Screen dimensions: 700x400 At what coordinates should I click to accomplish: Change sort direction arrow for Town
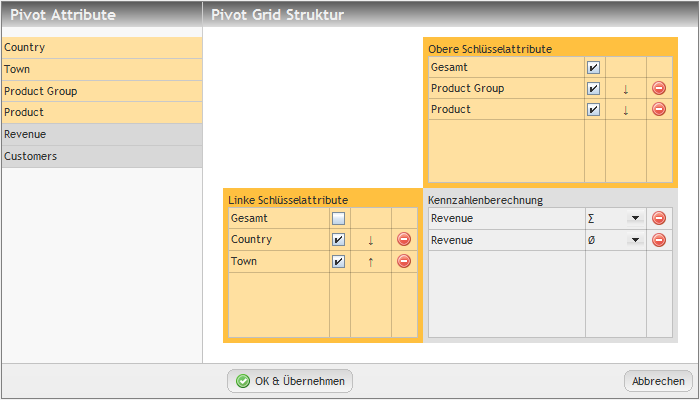click(370, 261)
